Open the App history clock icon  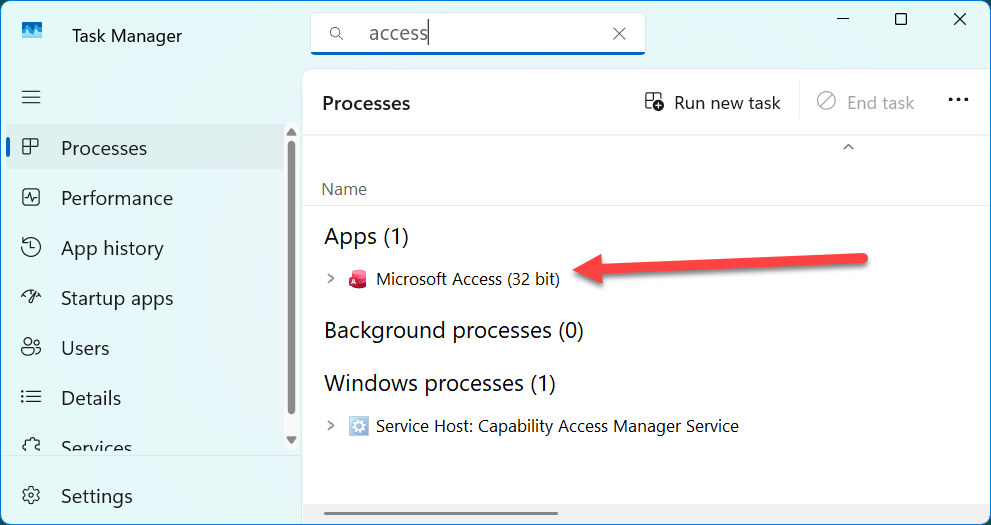coord(31,248)
